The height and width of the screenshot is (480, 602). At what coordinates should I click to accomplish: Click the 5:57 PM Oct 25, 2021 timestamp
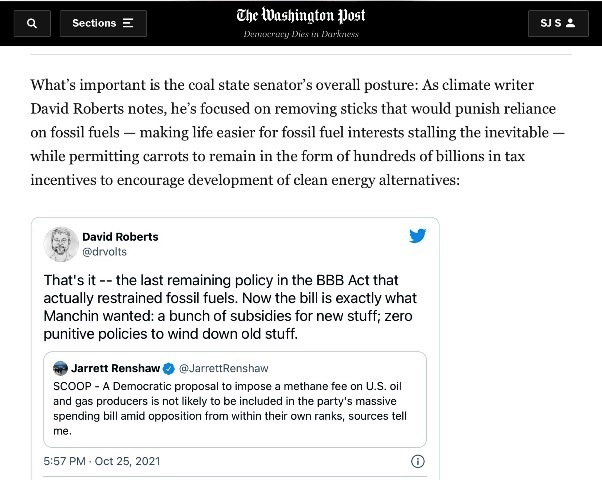[x=101, y=461]
